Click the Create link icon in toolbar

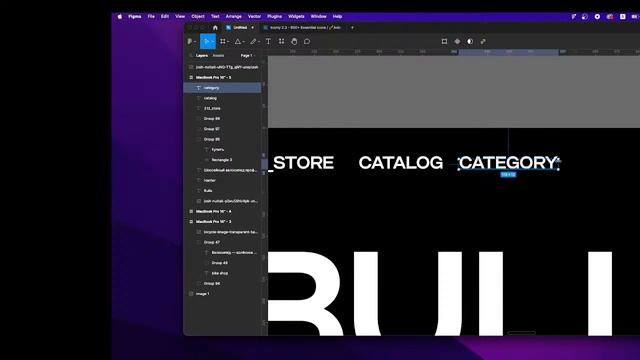pos(483,41)
